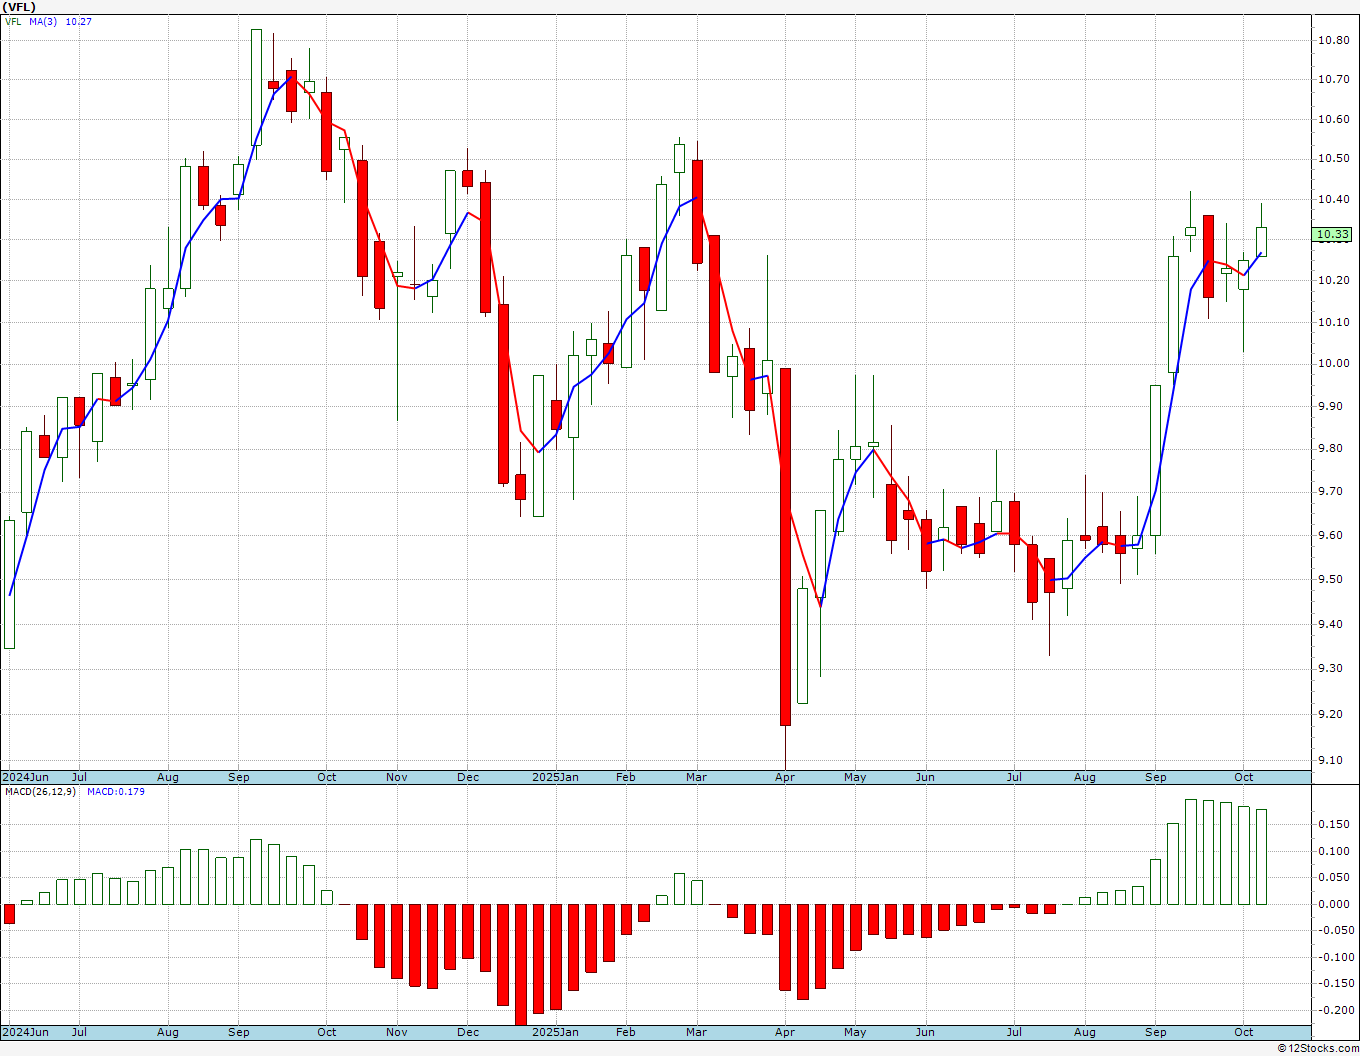1360x1056 pixels.
Task: Click Feb on the price chart date axis
Action: coord(626,777)
